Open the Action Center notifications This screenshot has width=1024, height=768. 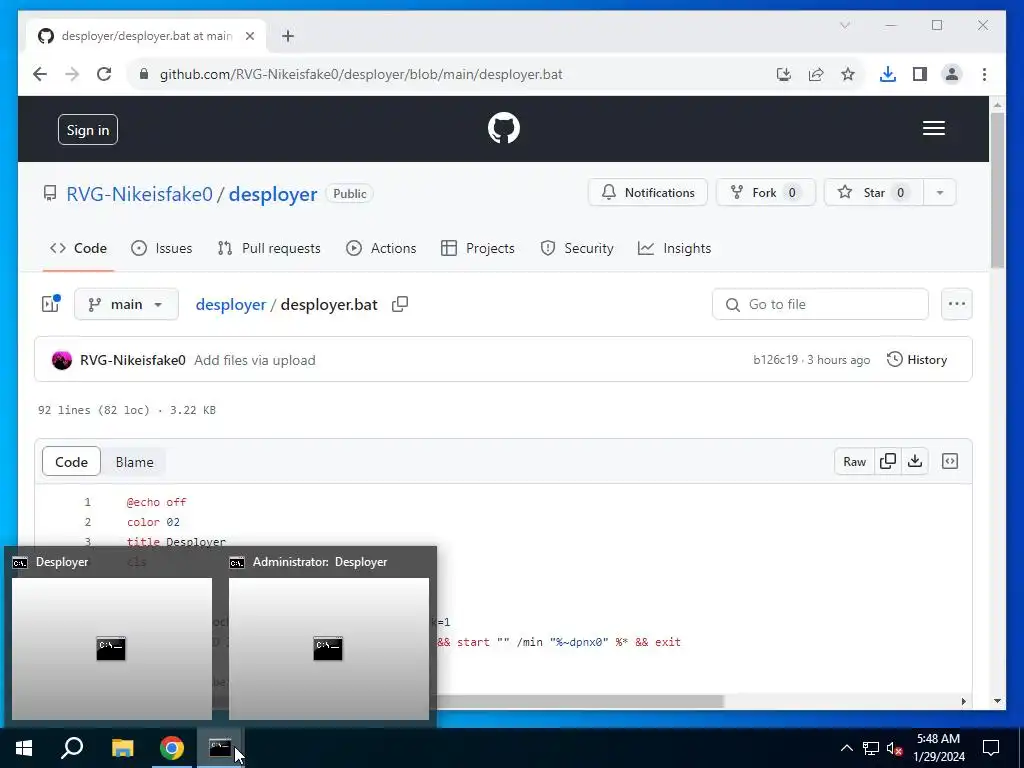[x=991, y=748]
